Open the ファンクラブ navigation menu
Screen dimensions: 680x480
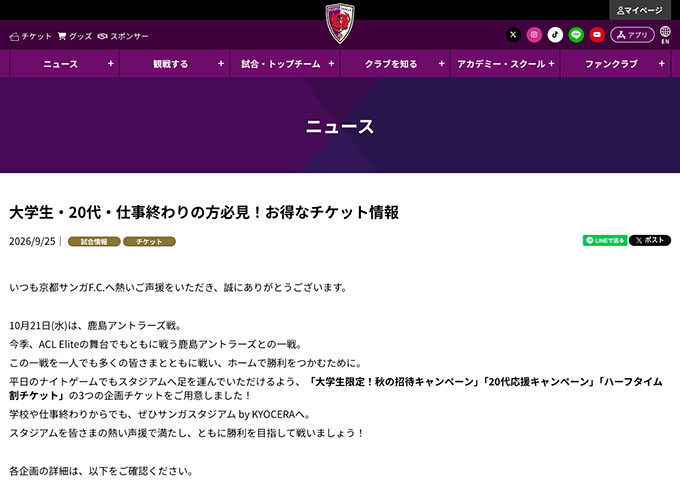click(x=615, y=64)
